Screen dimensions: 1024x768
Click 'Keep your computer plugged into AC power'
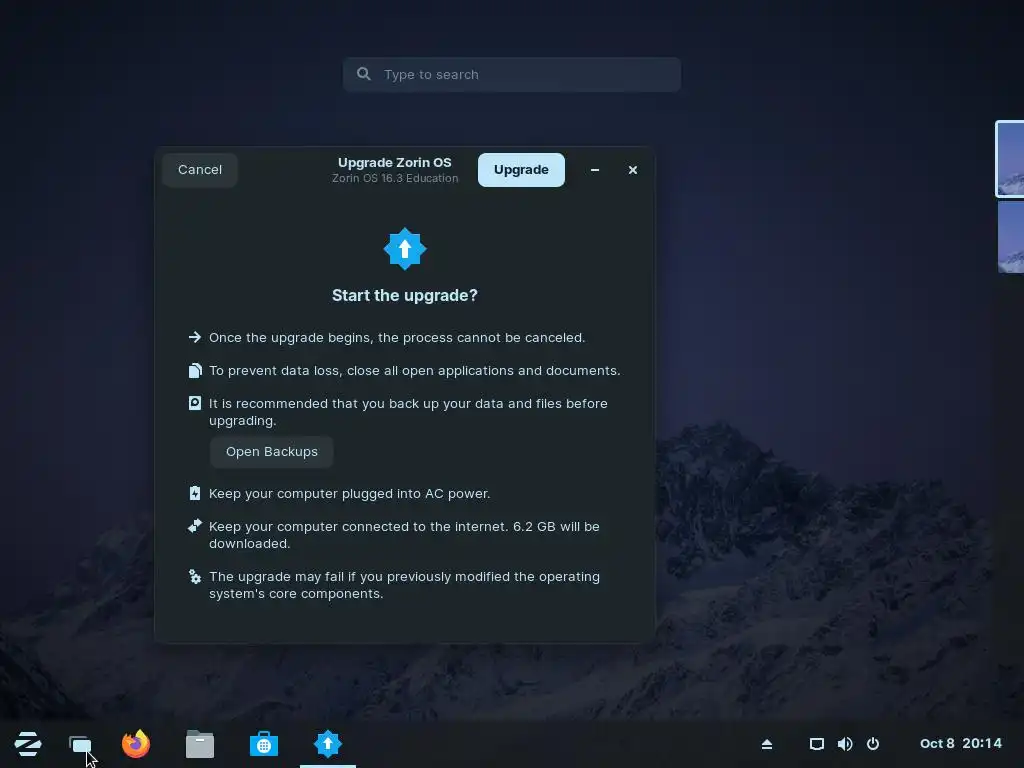349,494
